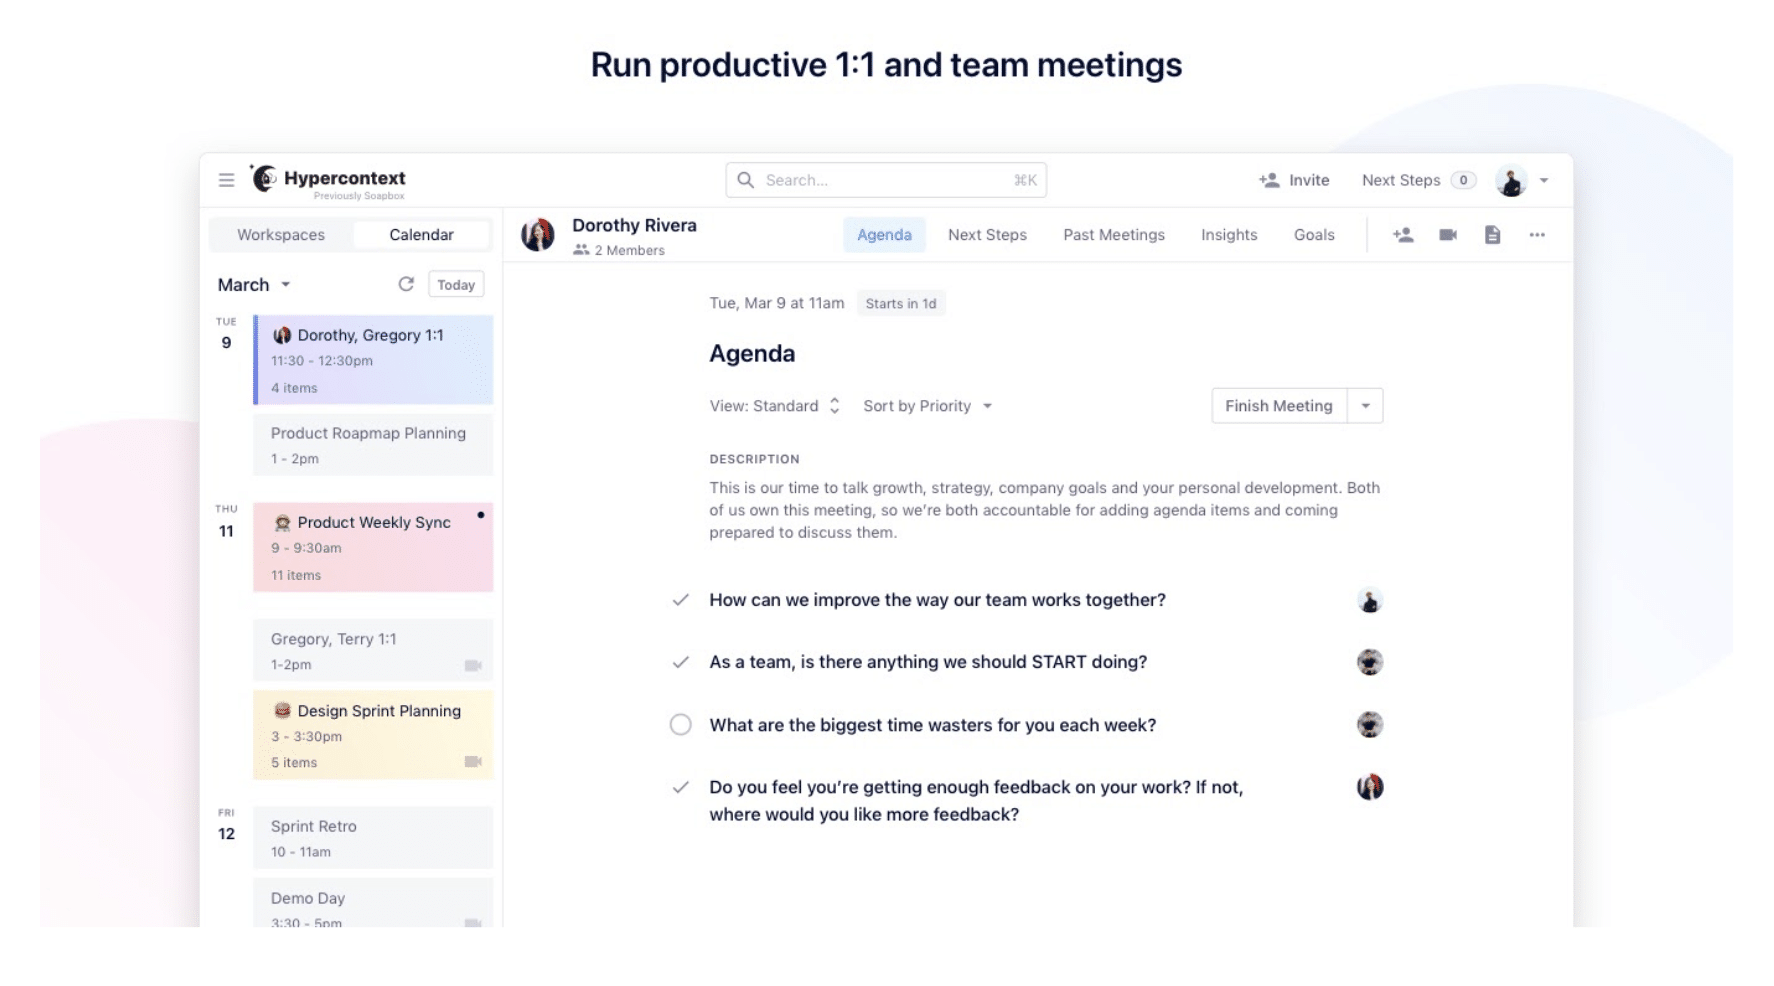Check off 'biggest time wasters' agenda item
The image size is (1774, 986).
(x=681, y=725)
